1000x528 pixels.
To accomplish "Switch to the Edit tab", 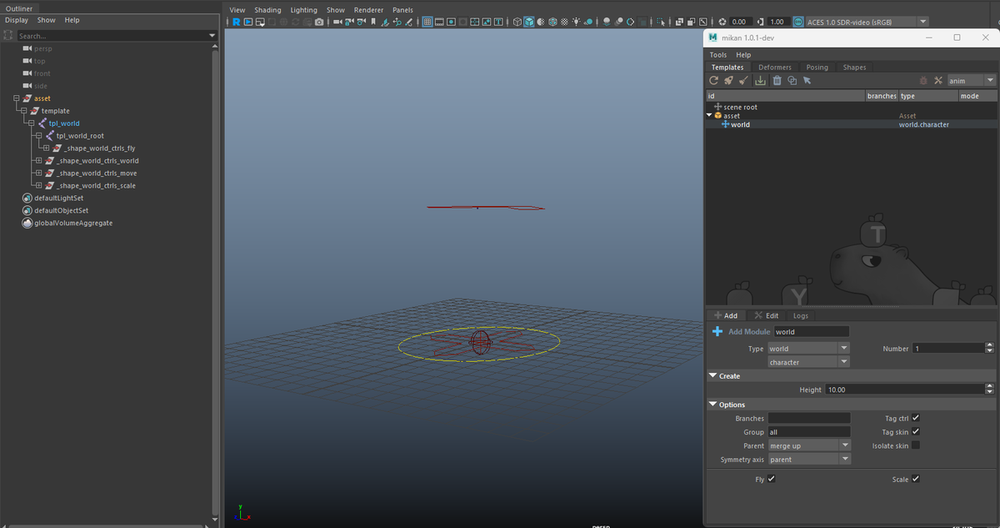I will [x=766, y=315].
